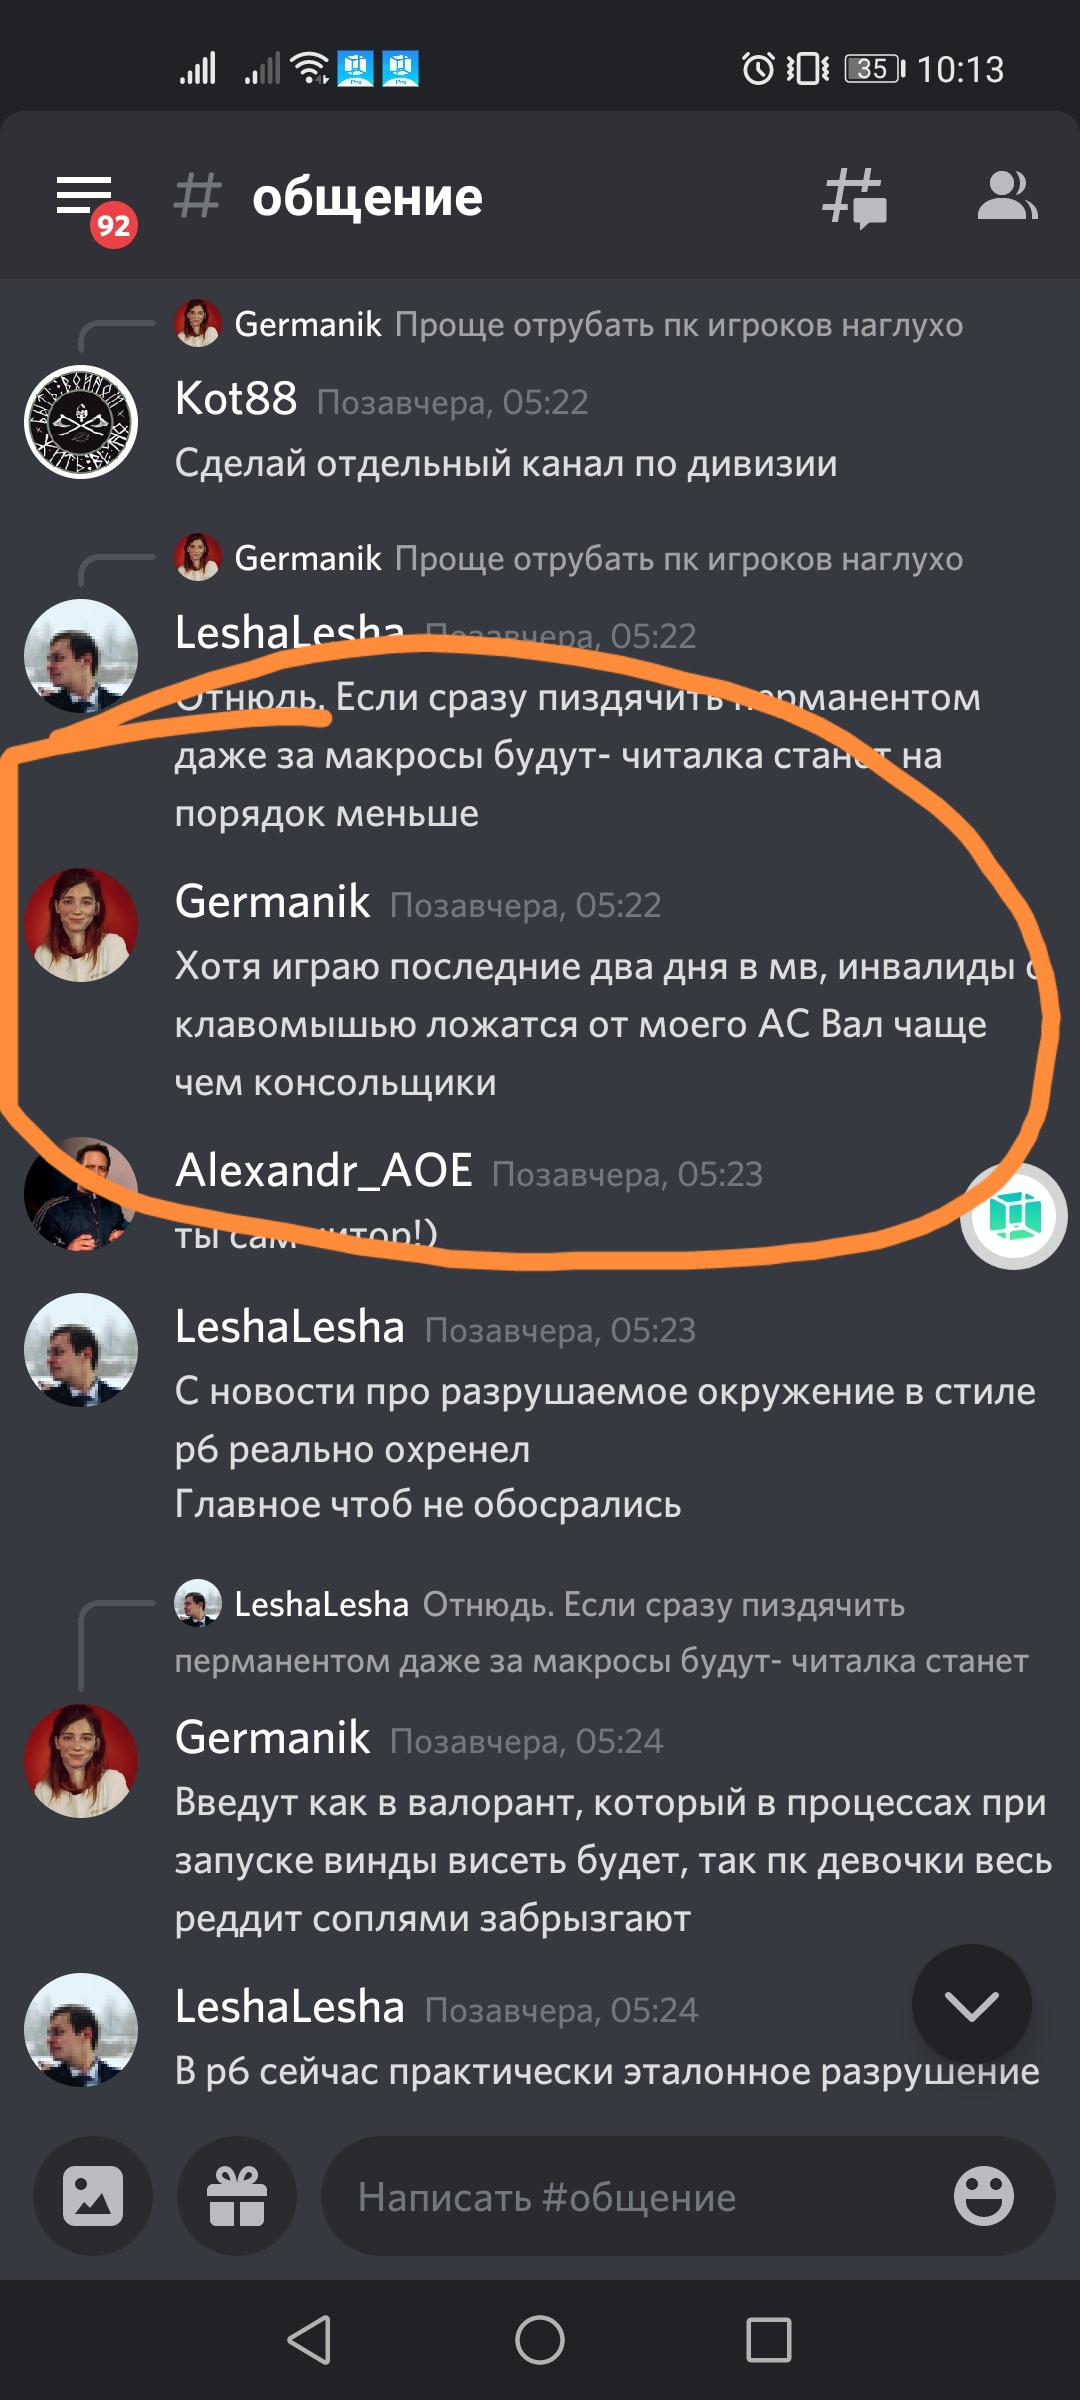Tap the общение channel title
The width and height of the screenshot is (1080, 2400).
click(367, 197)
